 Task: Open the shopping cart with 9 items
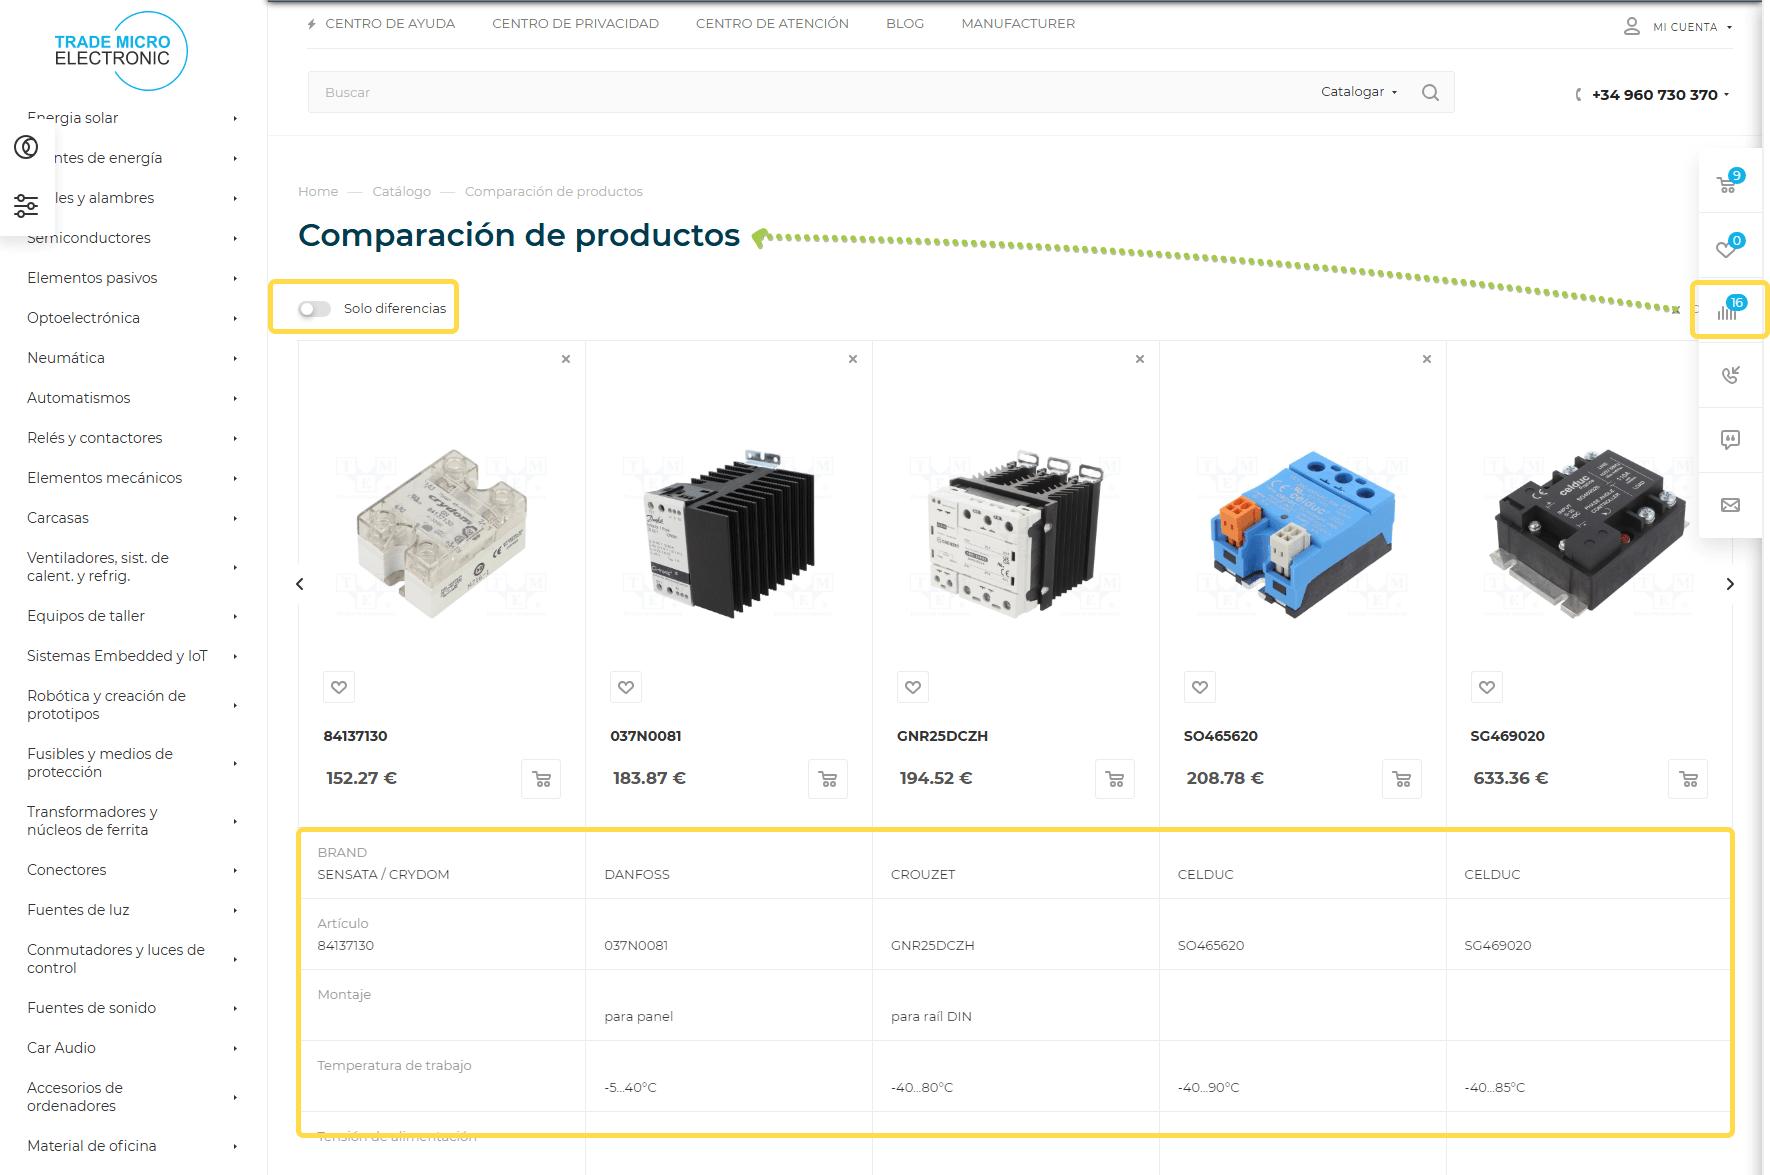pyautogui.click(x=1729, y=183)
